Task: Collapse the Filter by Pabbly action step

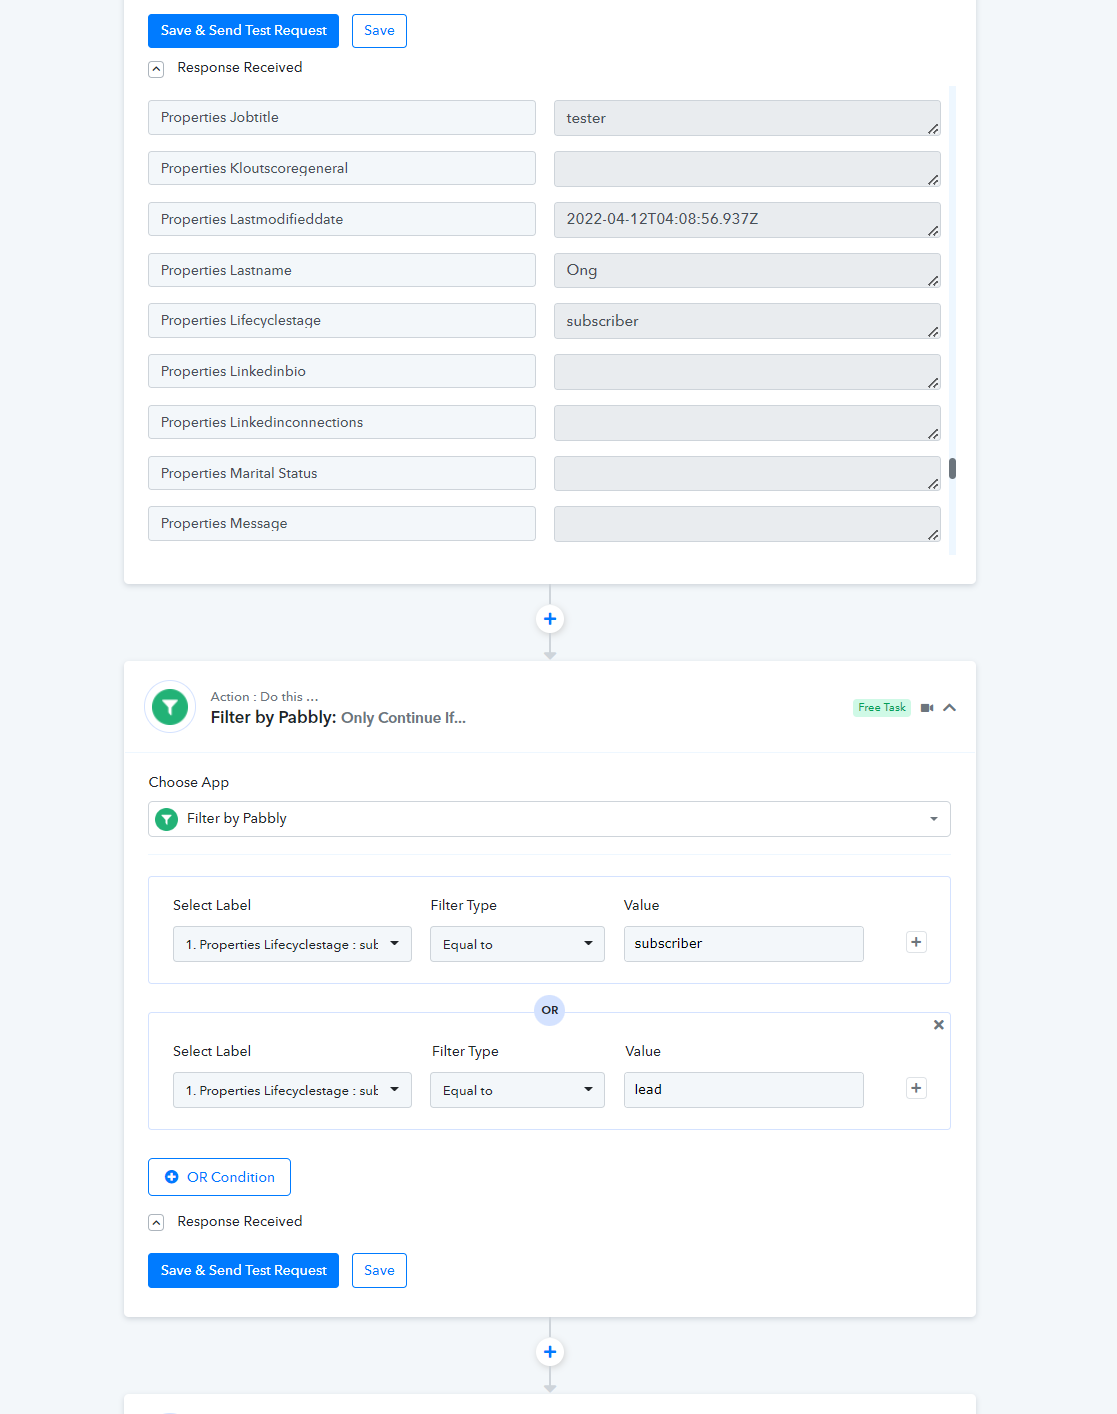Action: coord(950,708)
